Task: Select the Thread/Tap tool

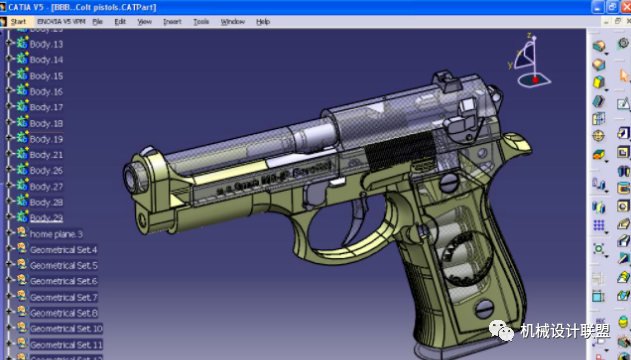Action: pyautogui.click(x=599, y=136)
